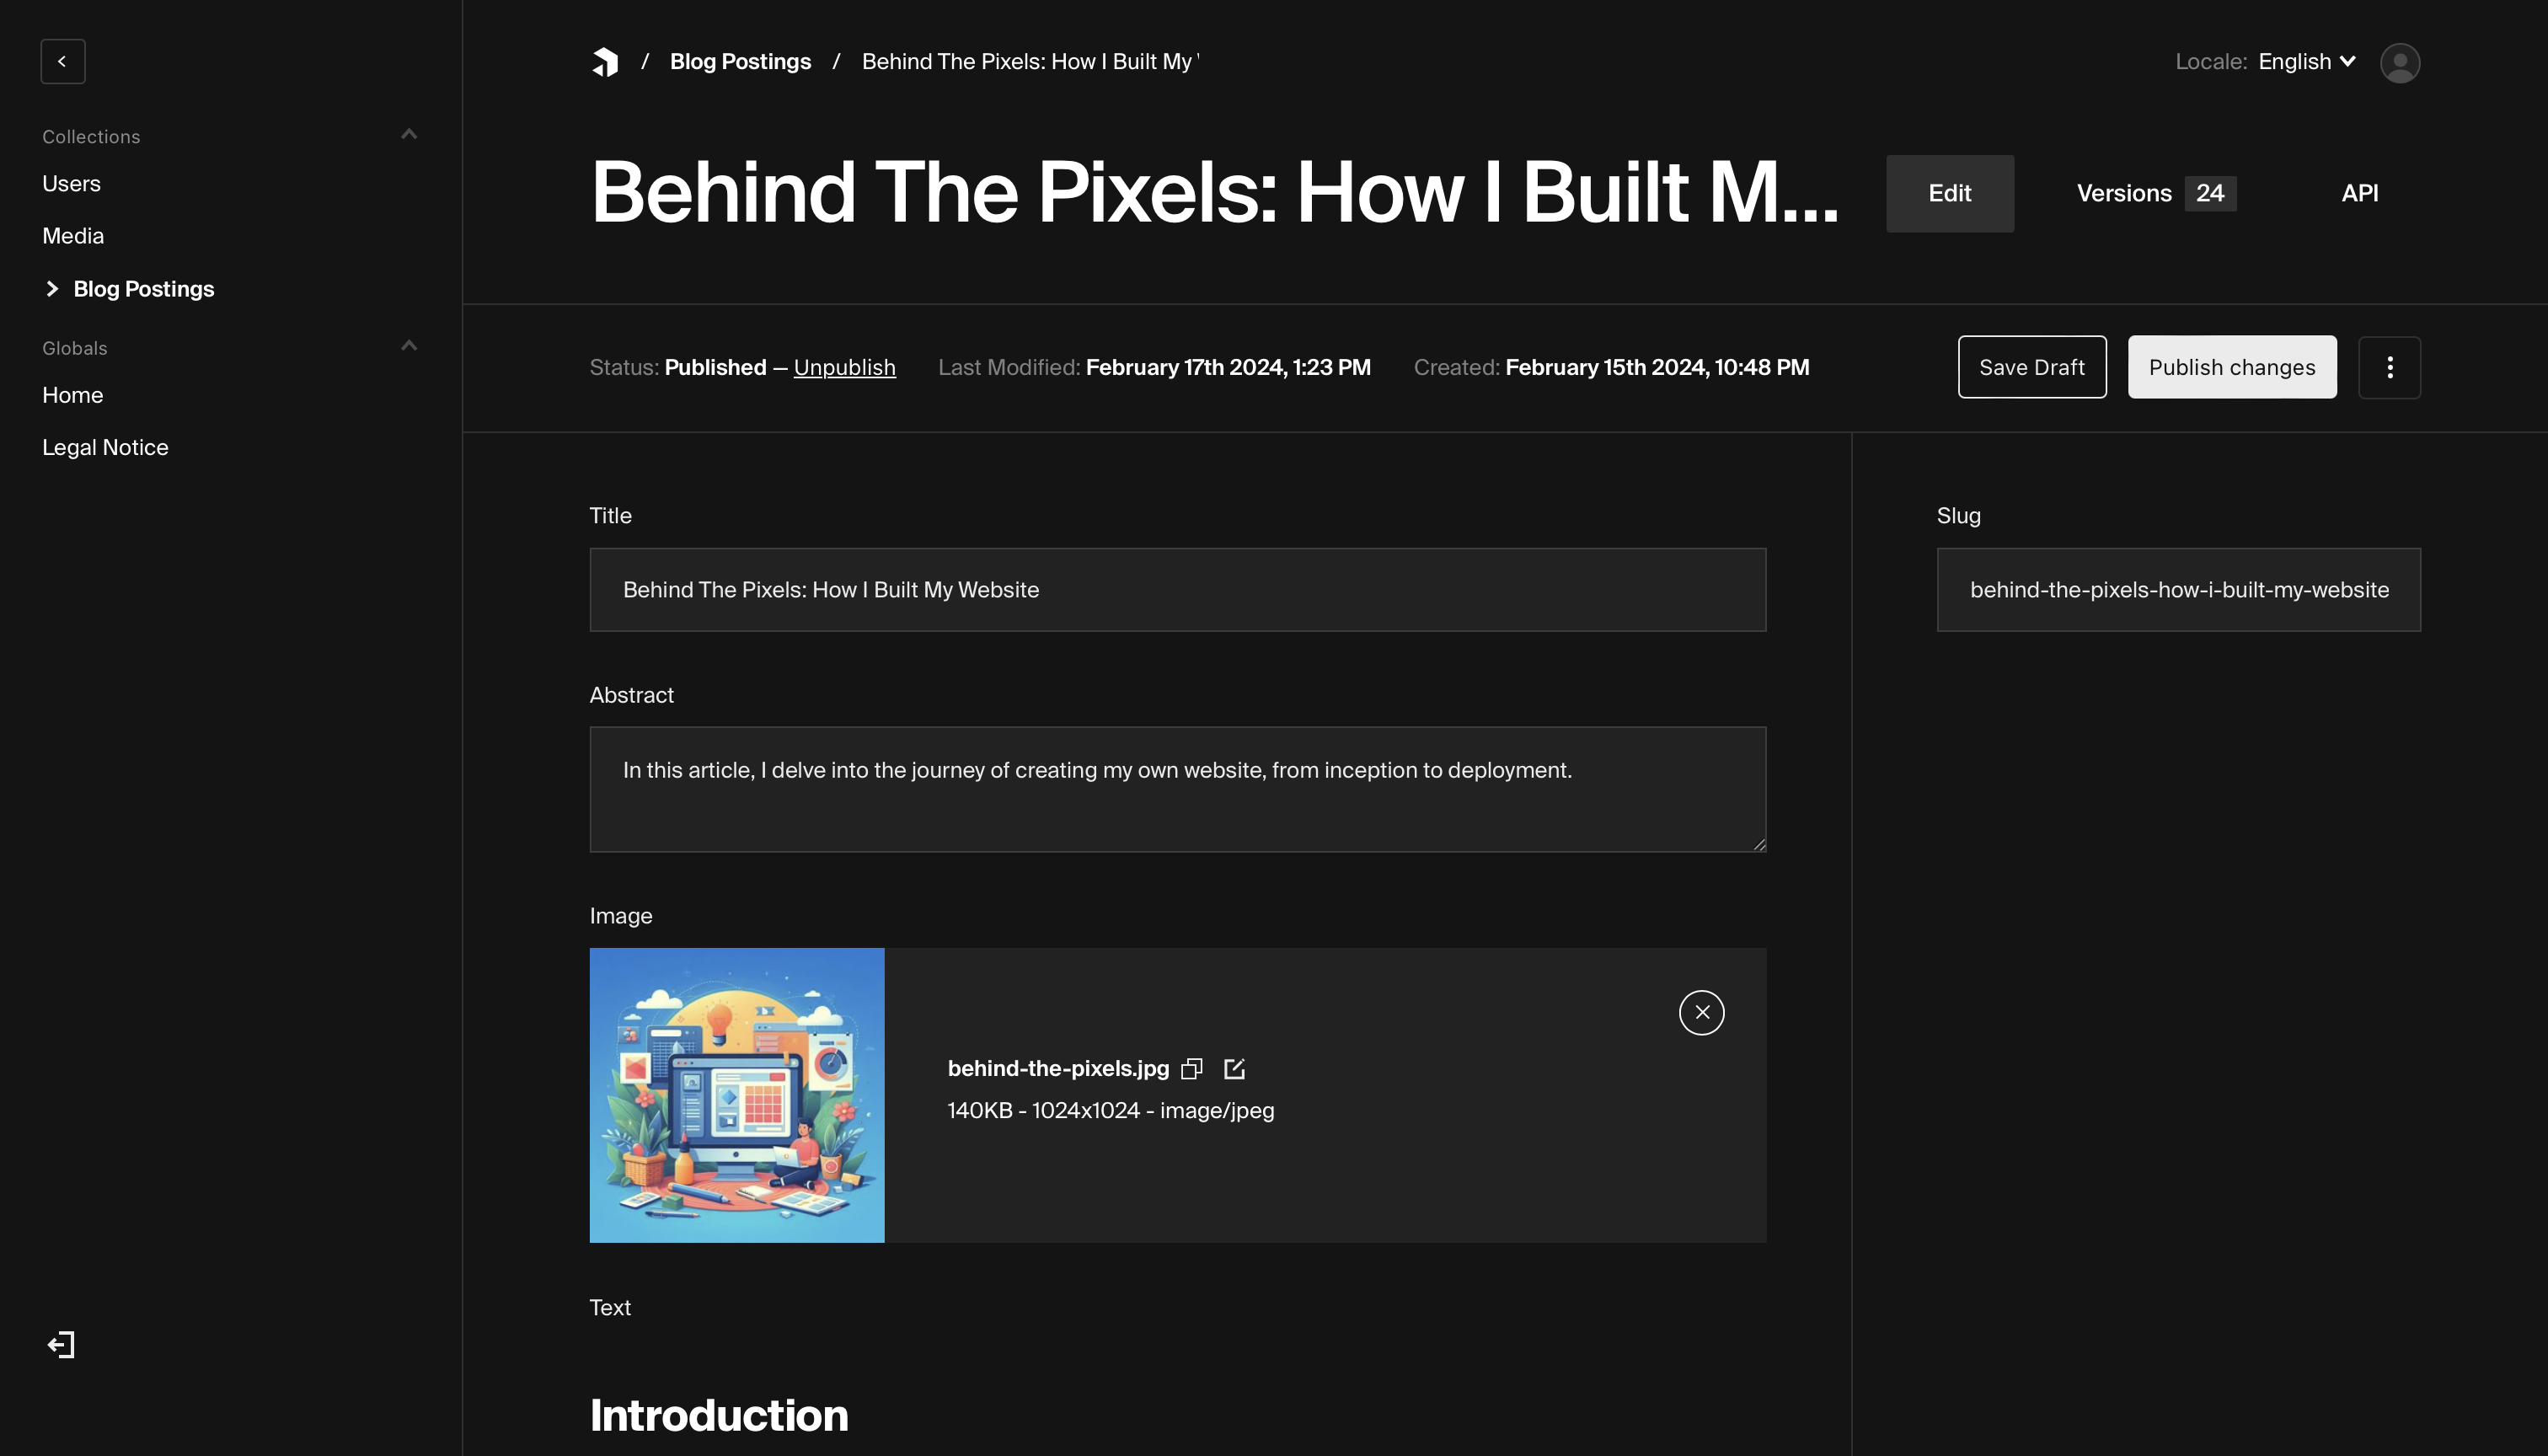Click the behind-the-pixels.jpg filename
Viewport: 2548px width, 1456px height.
click(1058, 1068)
